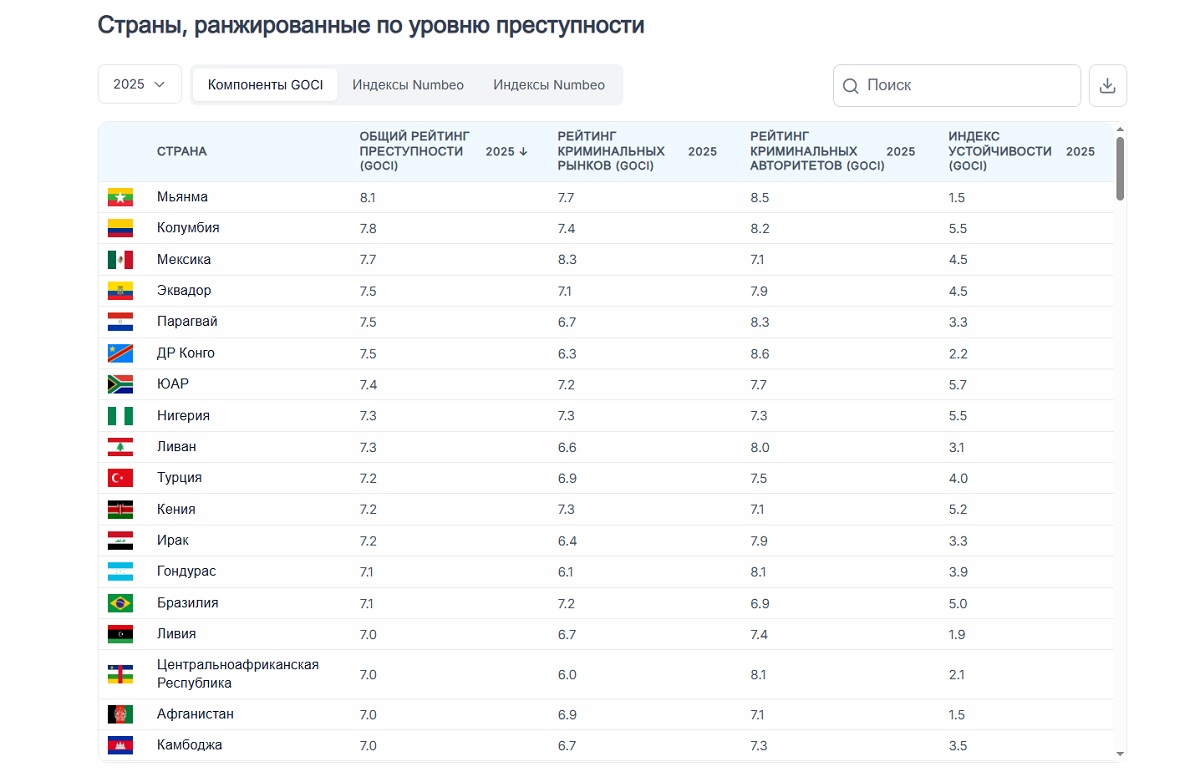Click the Colombia flag icon
Viewport: 1200px width, 777px height.
pos(120,228)
